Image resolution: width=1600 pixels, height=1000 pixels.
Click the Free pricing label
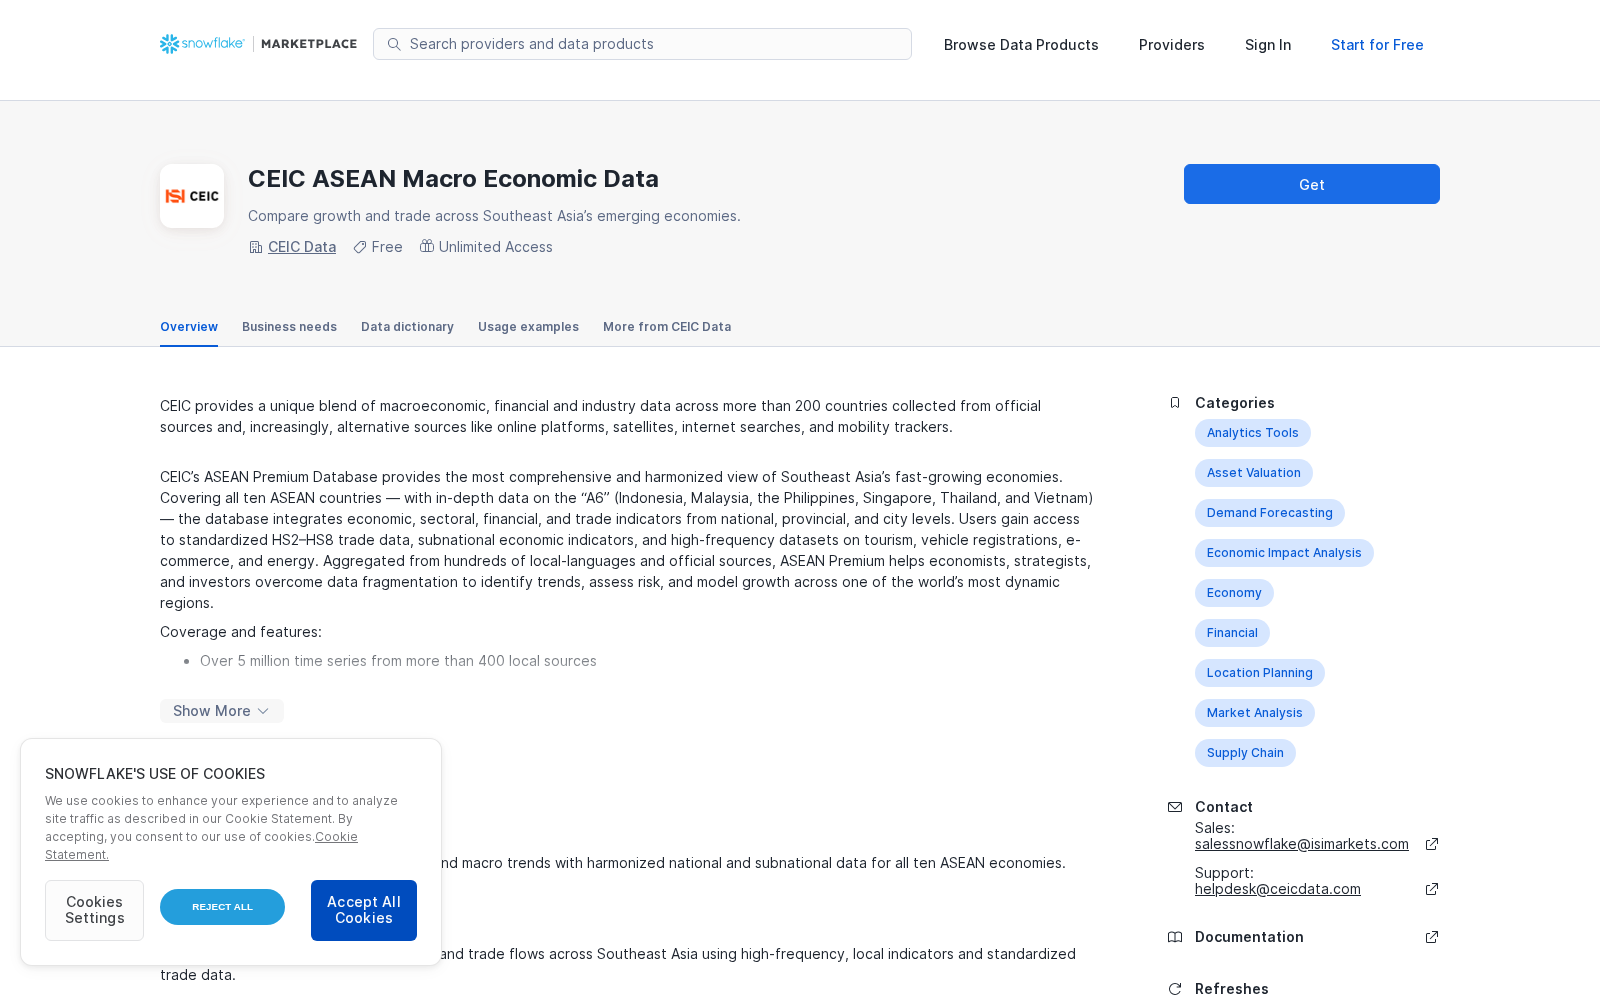387,247
